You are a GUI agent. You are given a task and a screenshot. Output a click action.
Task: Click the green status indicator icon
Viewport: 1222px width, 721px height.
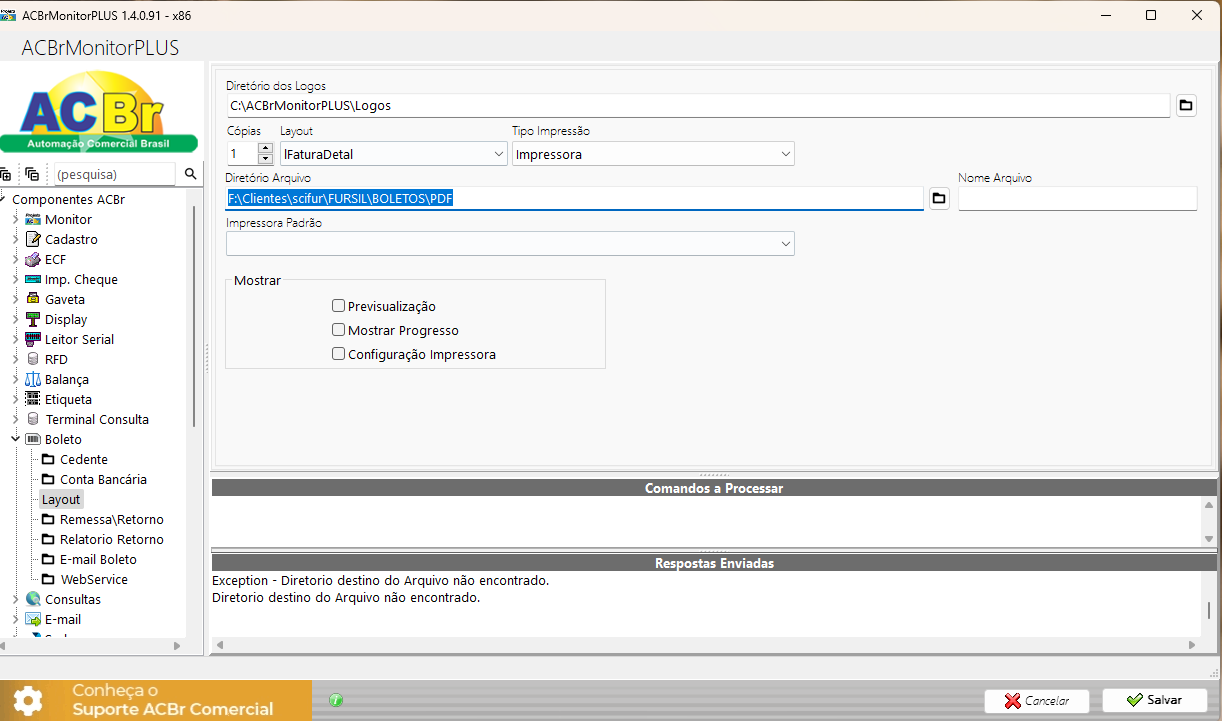pyautogui.click(x=336, y=701)
